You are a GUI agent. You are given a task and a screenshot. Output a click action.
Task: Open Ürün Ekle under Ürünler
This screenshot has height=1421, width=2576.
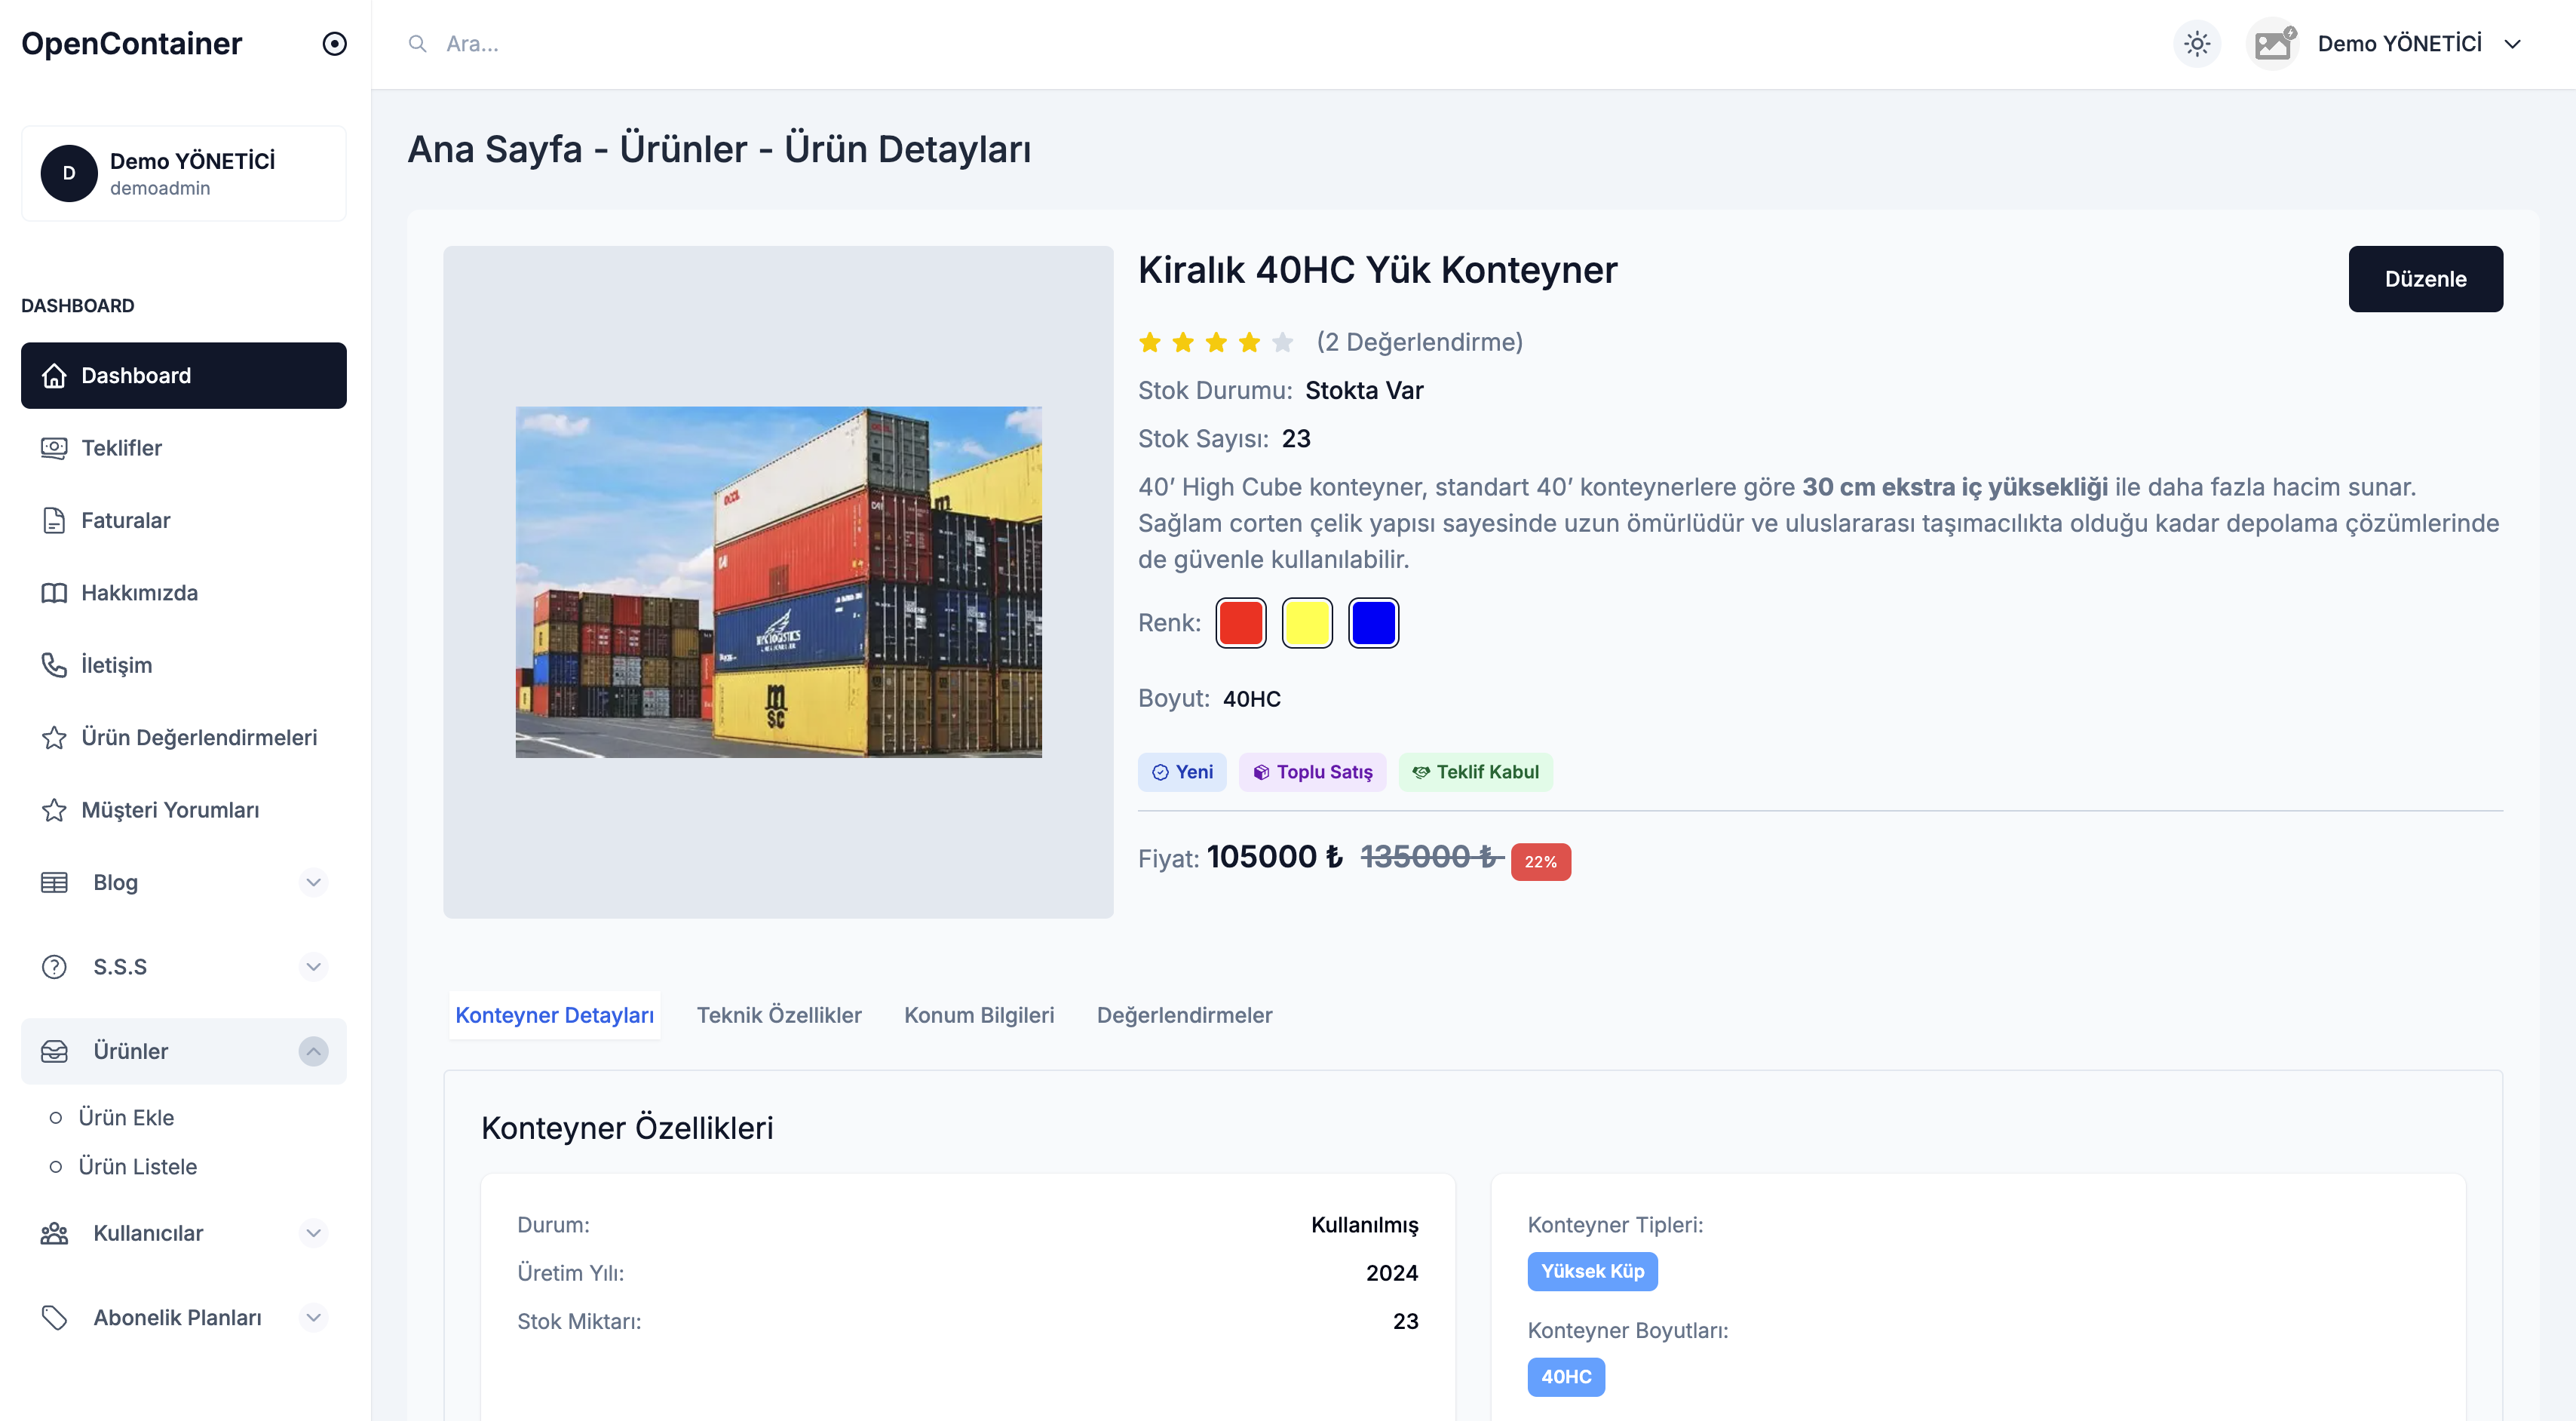(x=126, y=1117)
